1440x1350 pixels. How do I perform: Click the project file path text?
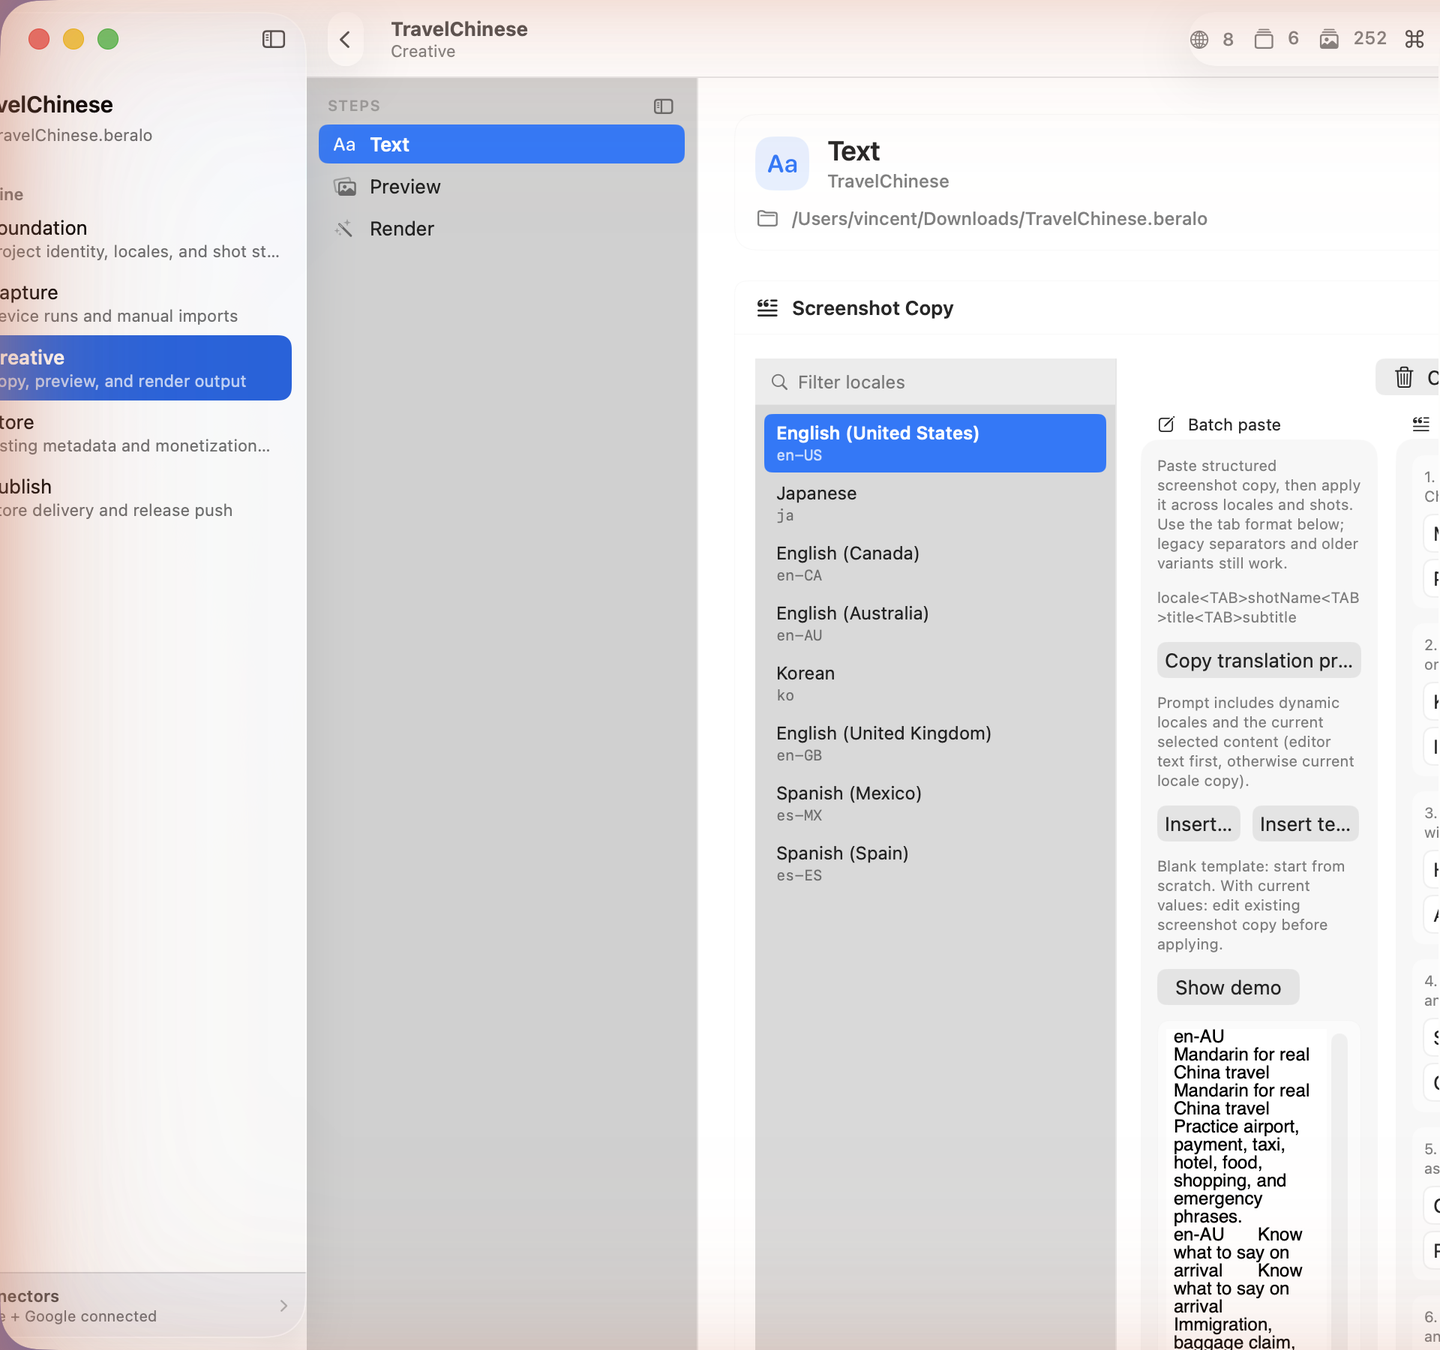1000,219
